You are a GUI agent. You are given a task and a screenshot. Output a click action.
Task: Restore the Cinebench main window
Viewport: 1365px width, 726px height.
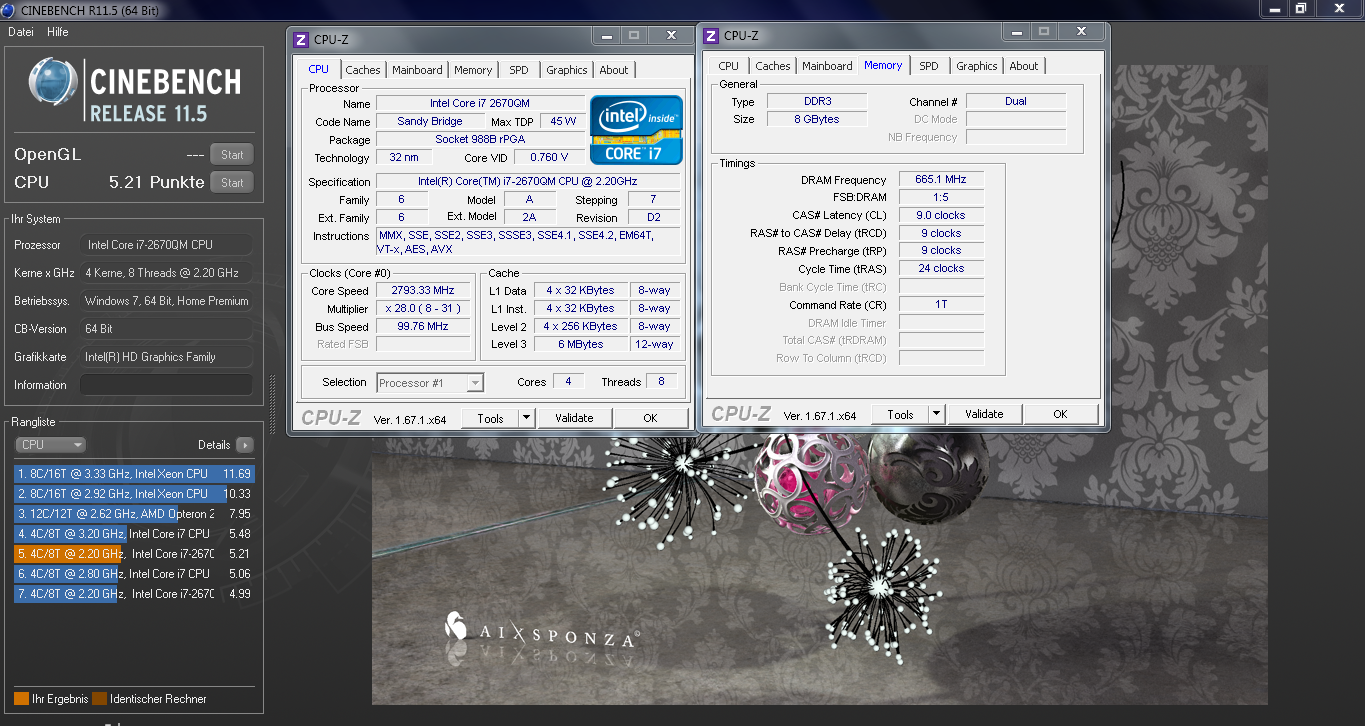pos(1301,7)
